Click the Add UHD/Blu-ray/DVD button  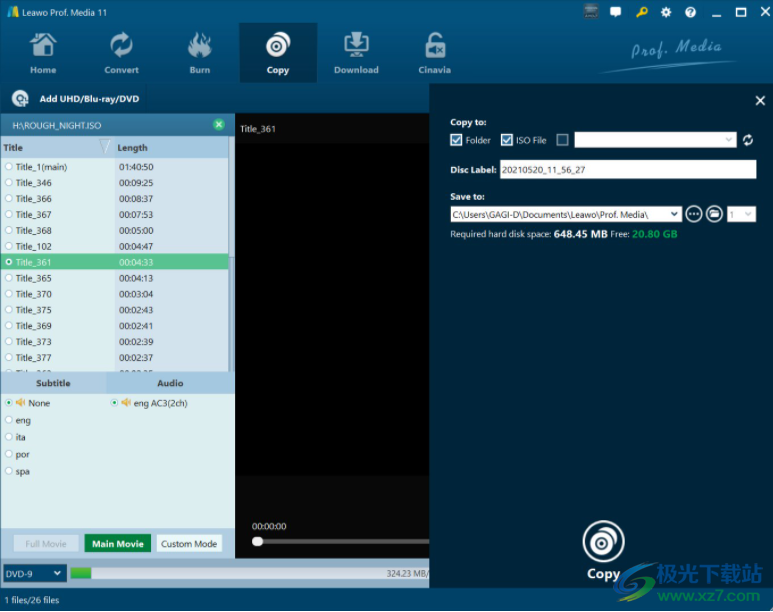tap(76, 99)
